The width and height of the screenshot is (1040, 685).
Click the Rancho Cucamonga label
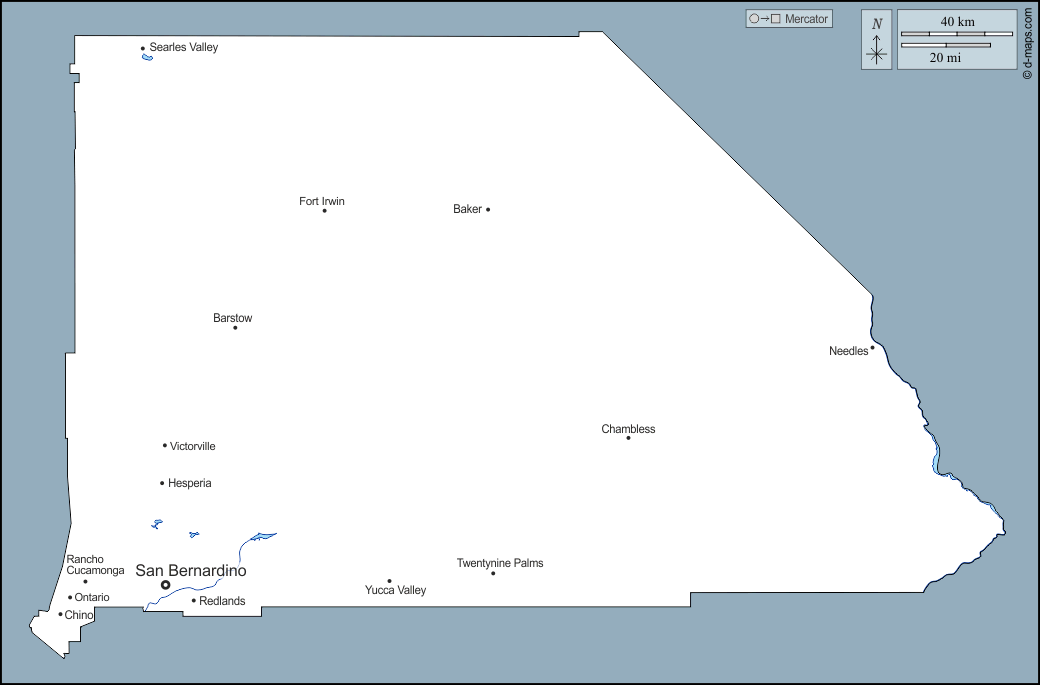(x=95, y=565)
